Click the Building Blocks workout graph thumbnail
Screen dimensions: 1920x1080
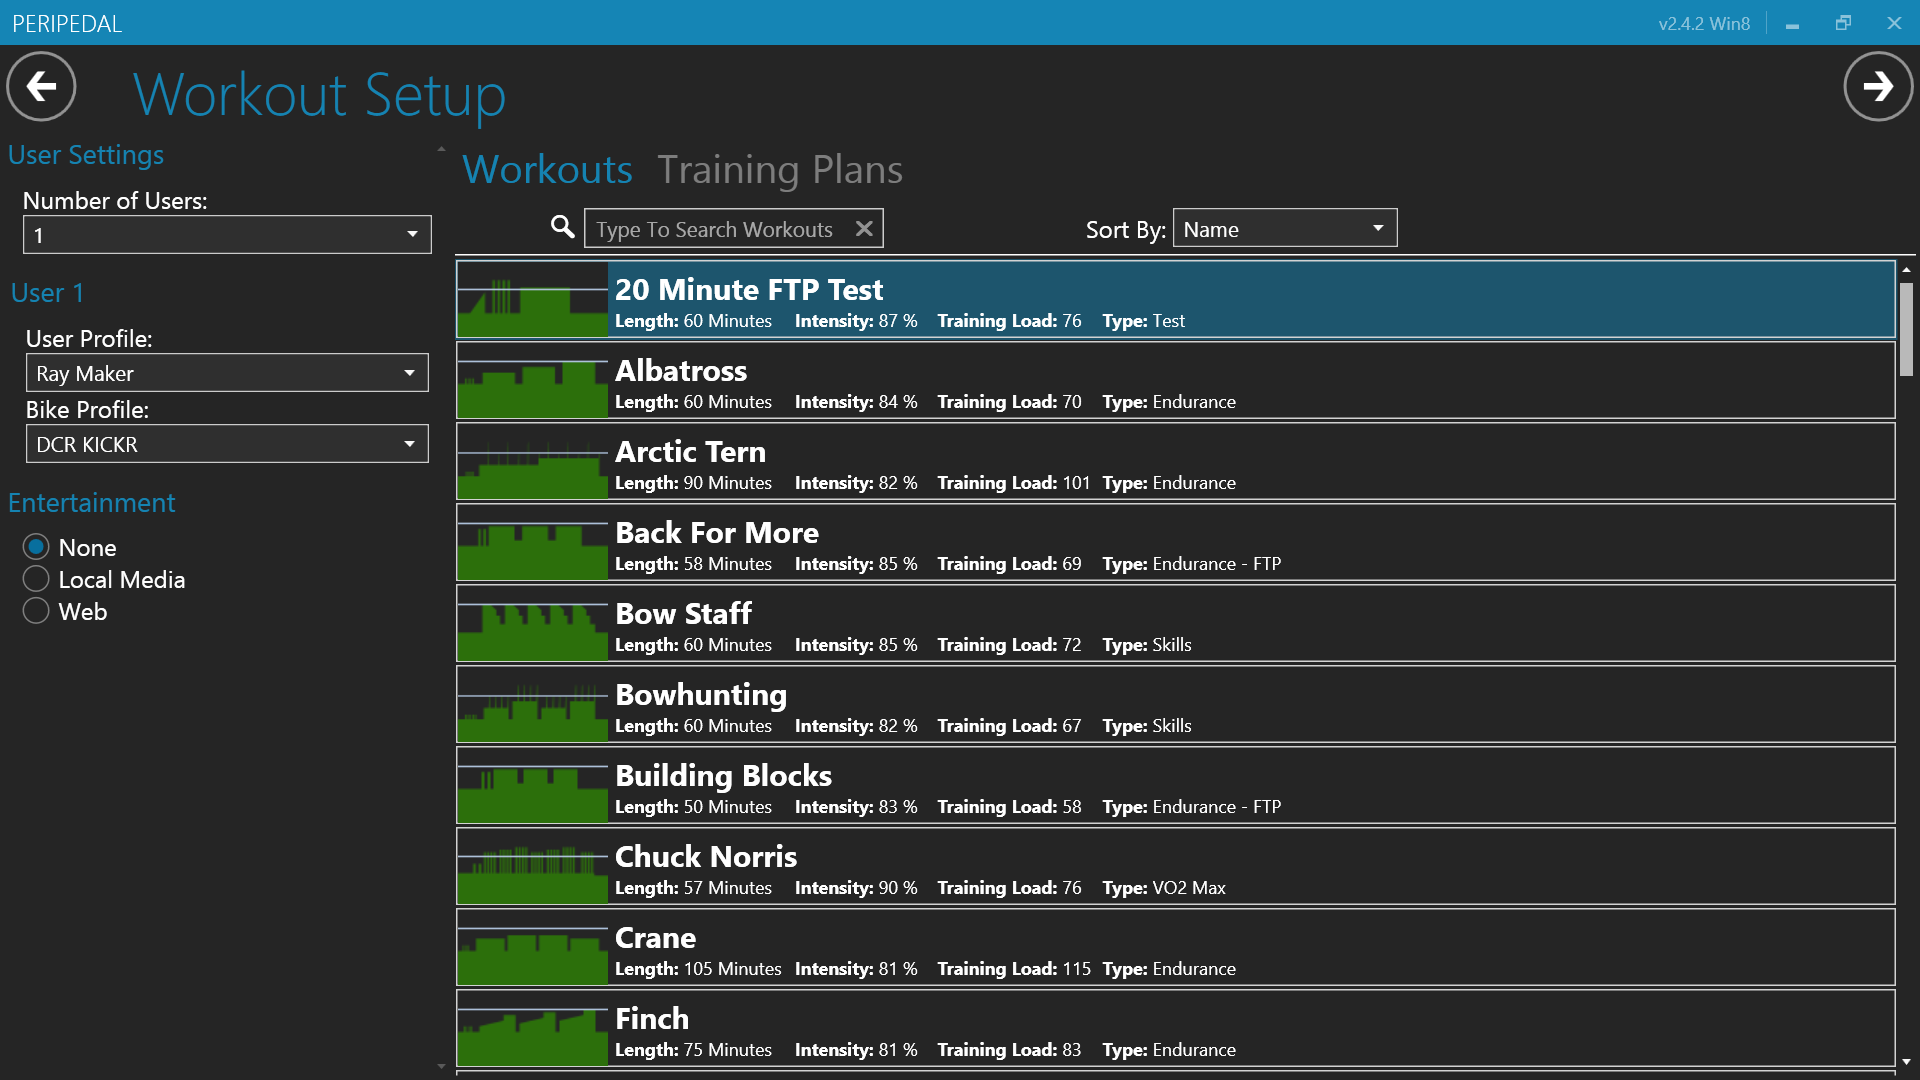533,785
